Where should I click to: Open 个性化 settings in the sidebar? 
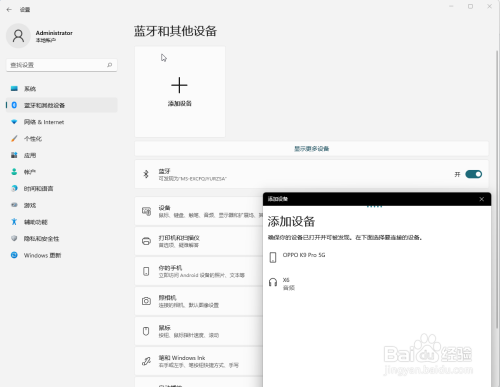click(62, 139)
